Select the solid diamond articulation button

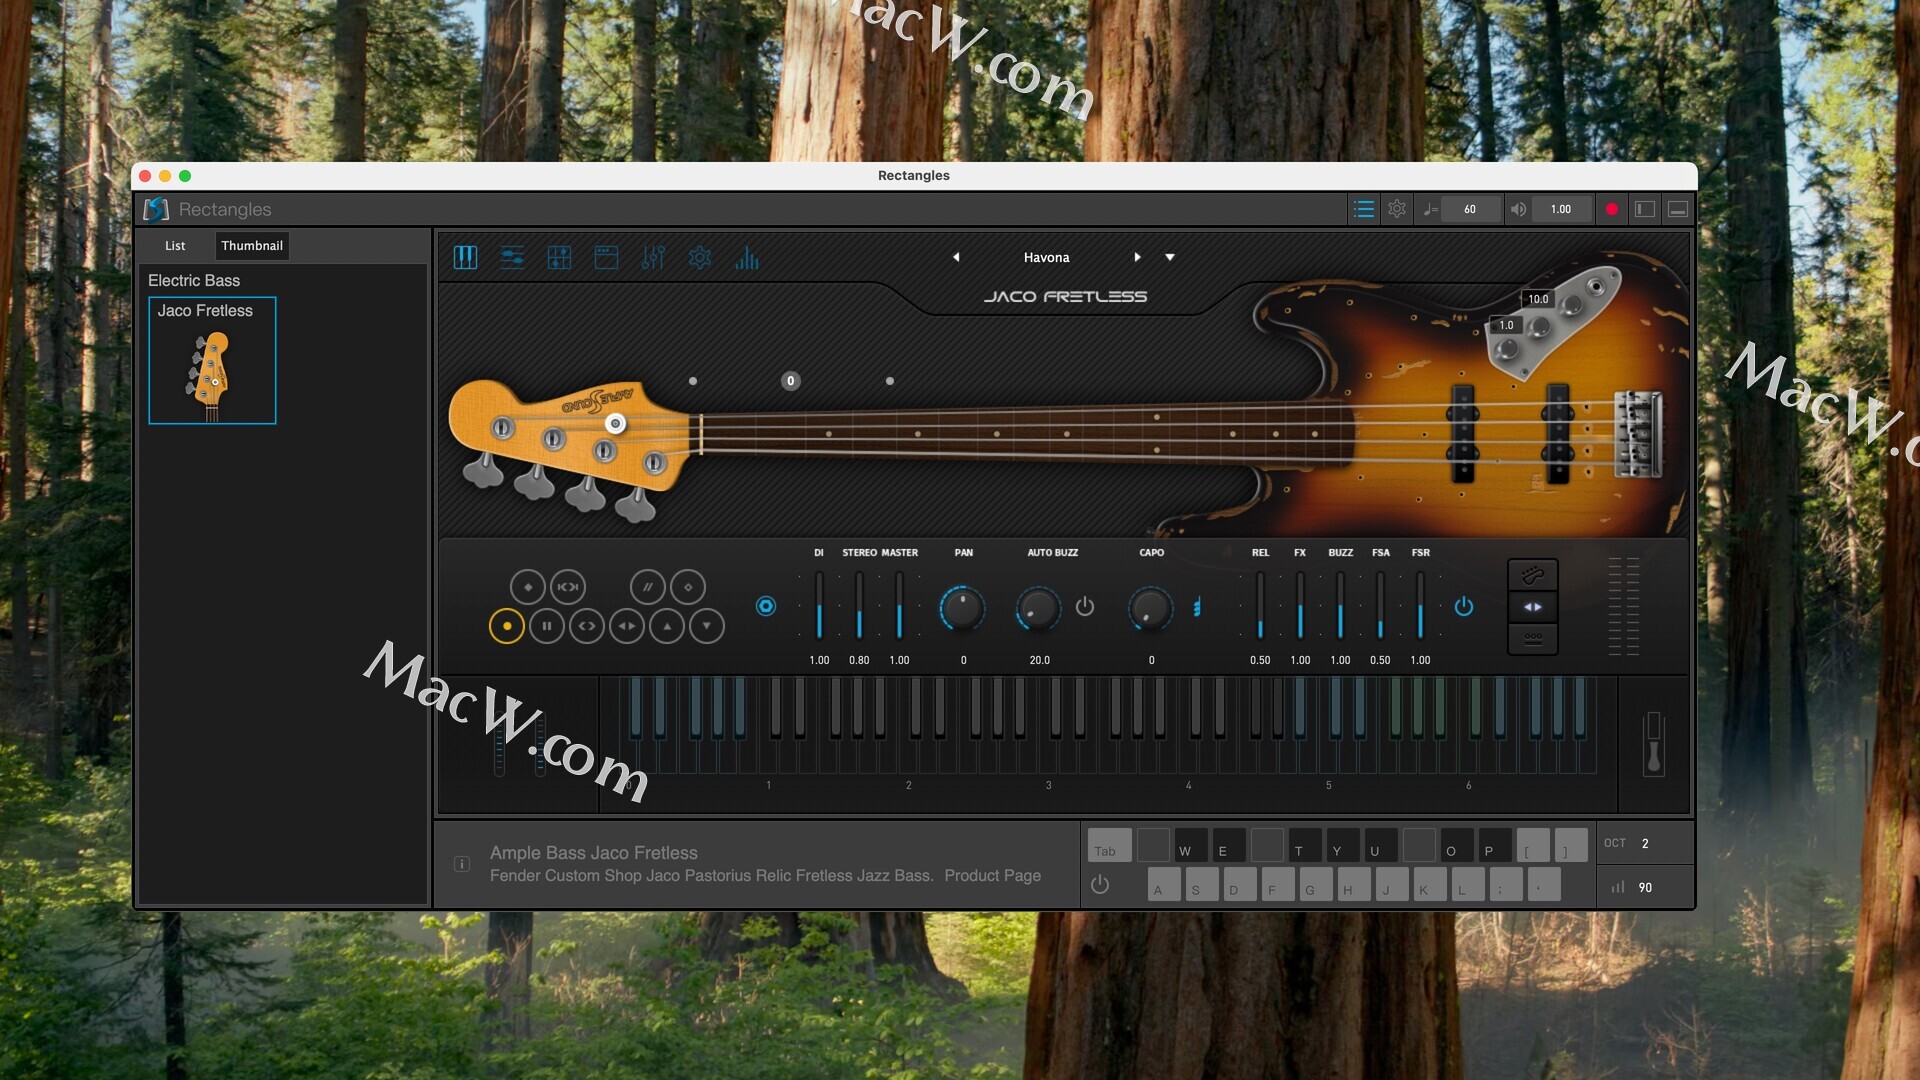pyautogui.click(x=528, y=587)
